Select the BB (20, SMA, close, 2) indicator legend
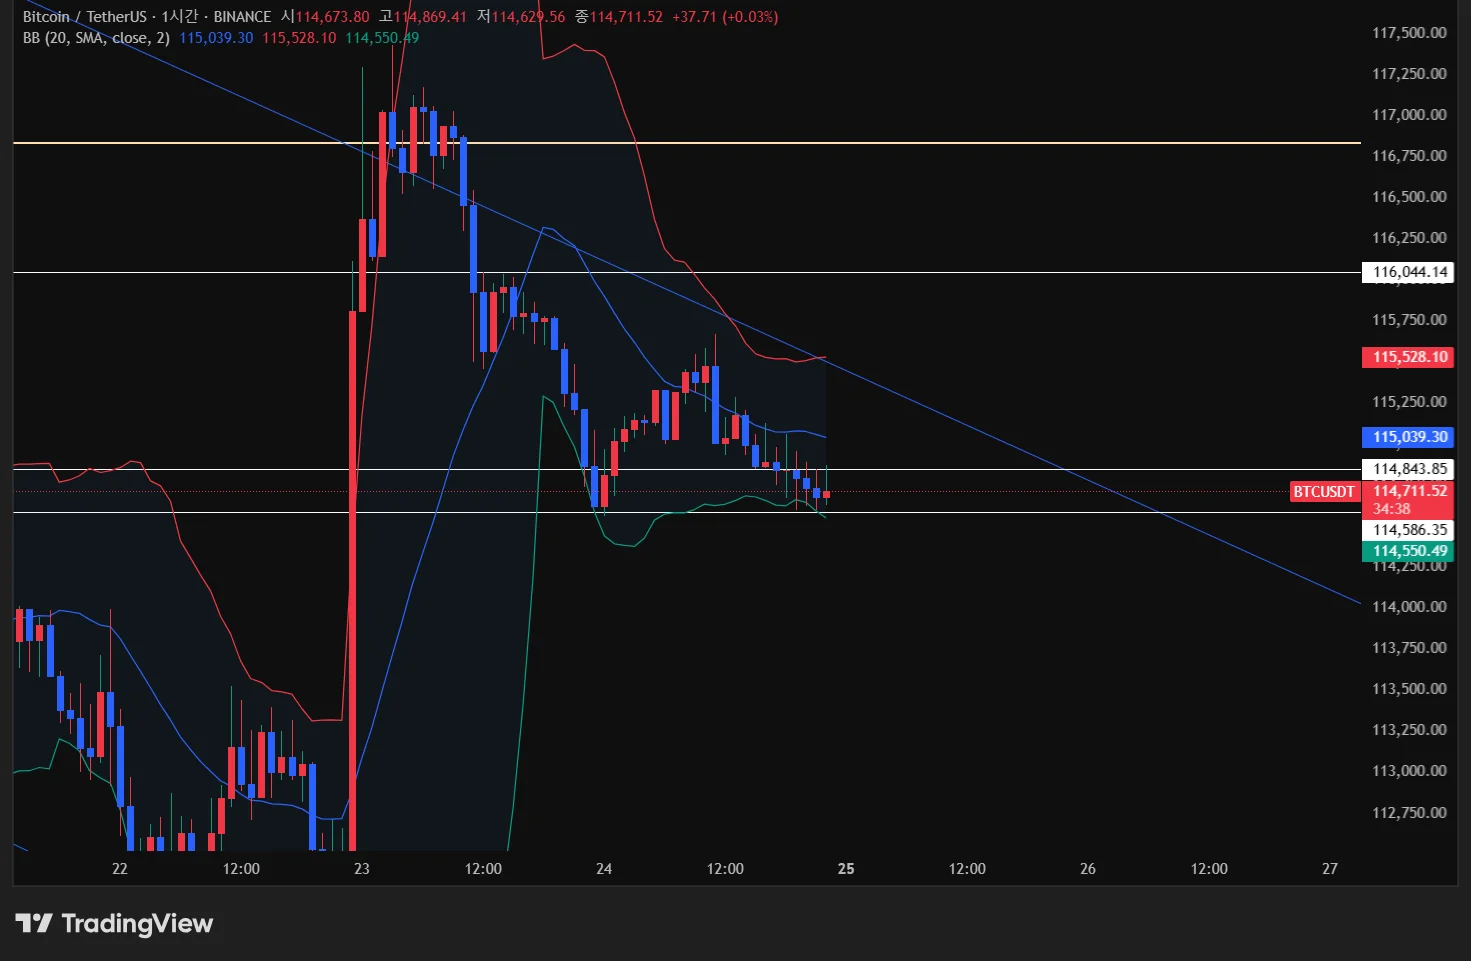1471x961 pixels. point(96,38)
